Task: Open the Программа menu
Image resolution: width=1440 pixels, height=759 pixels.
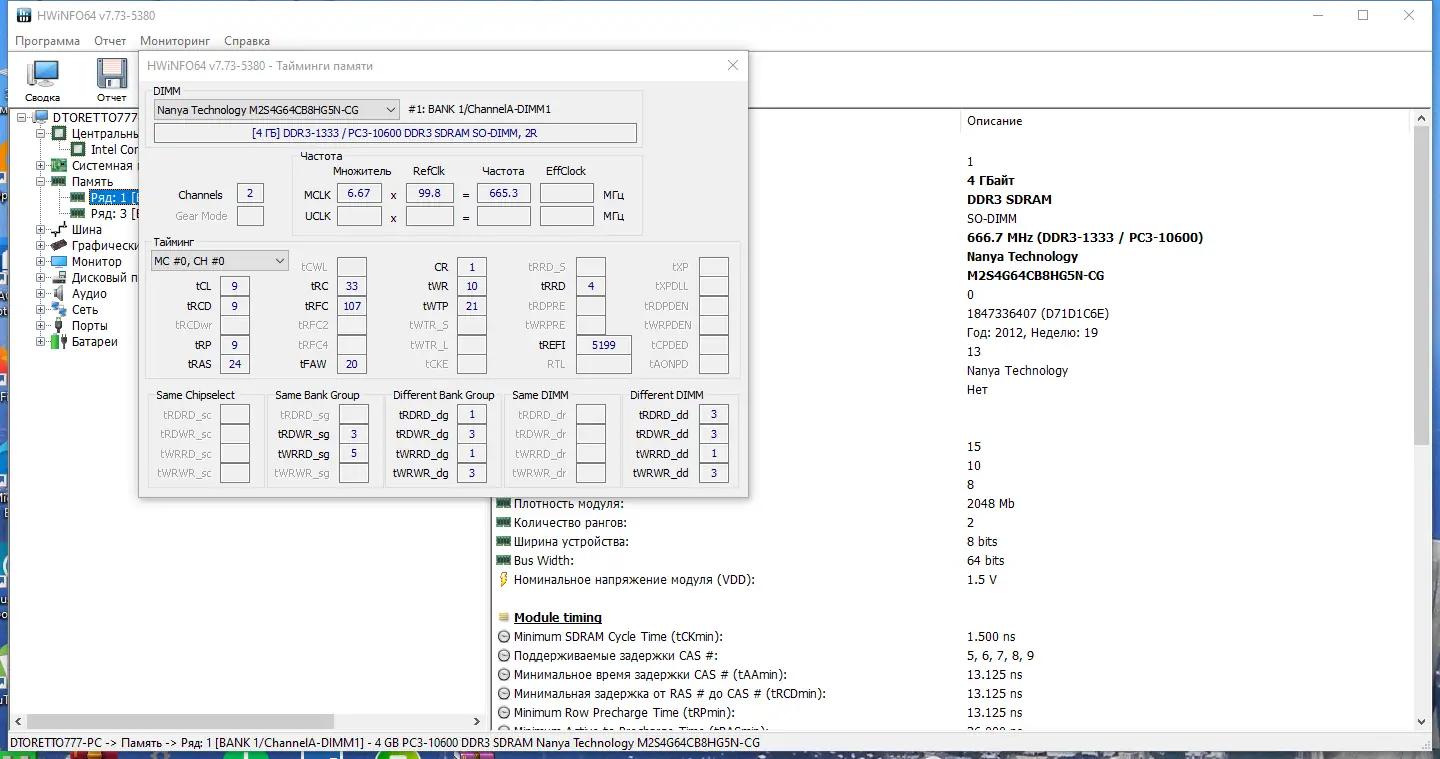Action: click(47, 41)
